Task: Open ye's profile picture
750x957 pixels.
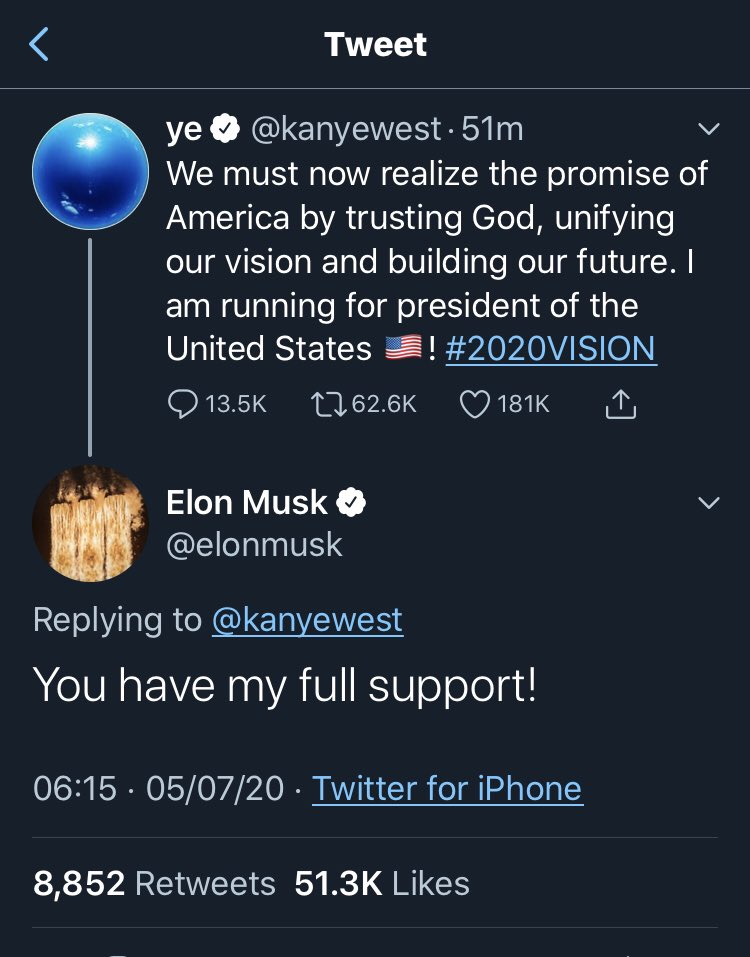Action: coord(91,168)
